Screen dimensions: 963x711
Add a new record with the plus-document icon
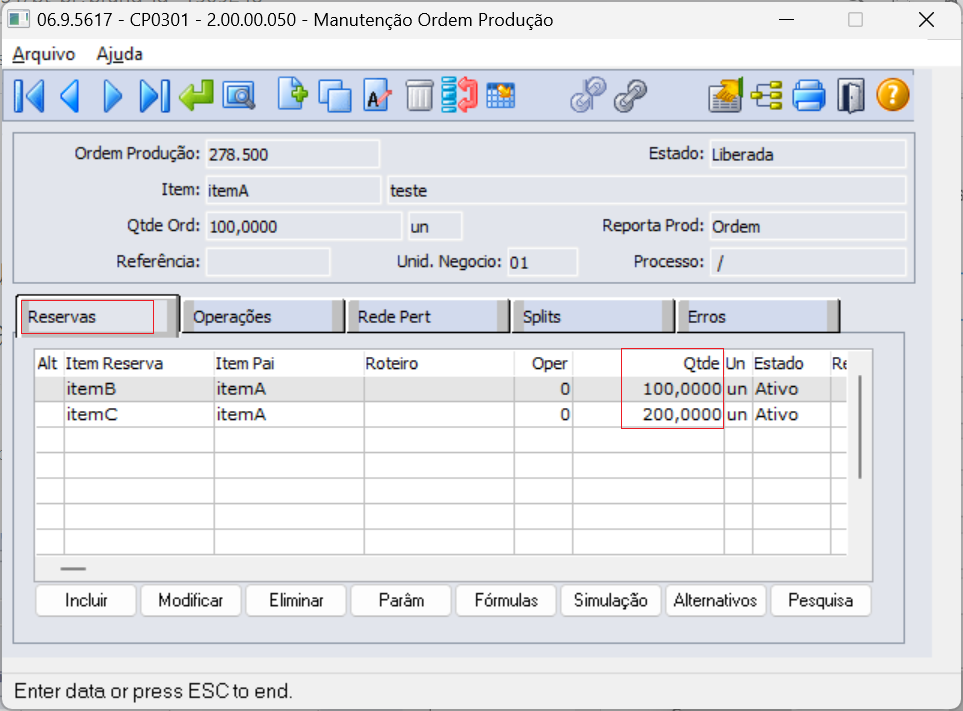pyautogui.click(x=292, y=95)
